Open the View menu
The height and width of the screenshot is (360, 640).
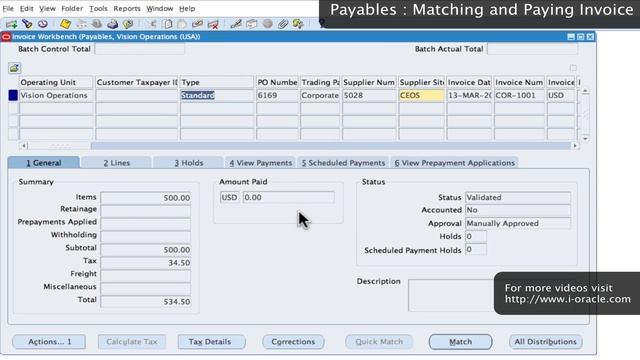[x=47, y=9]
